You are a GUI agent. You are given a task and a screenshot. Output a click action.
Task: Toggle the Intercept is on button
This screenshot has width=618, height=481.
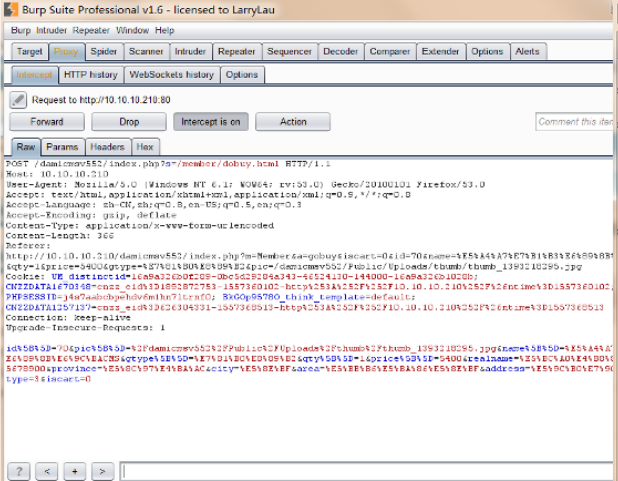click(211, 121)
